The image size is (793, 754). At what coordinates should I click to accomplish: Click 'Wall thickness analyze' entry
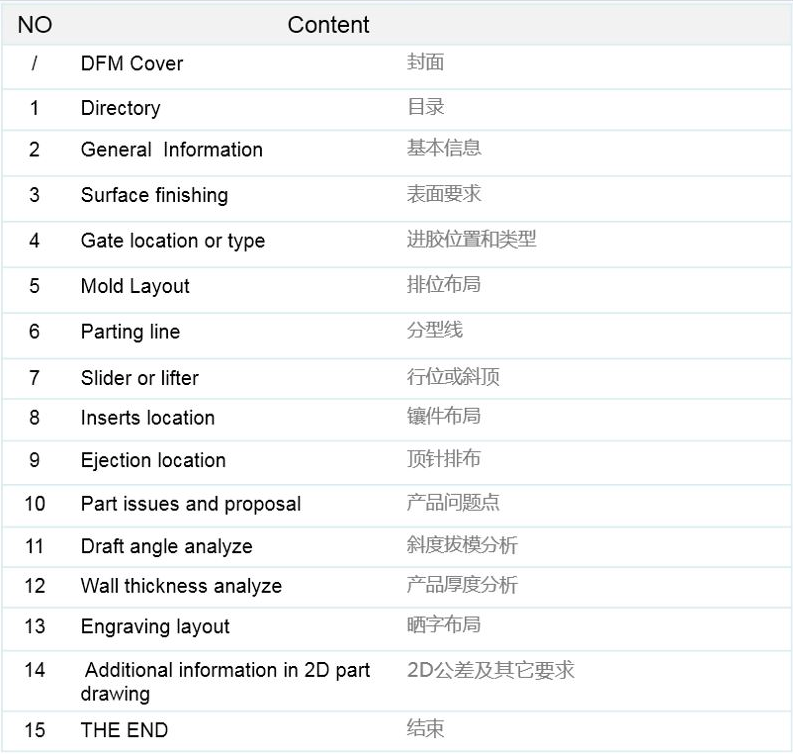point(181,586)
